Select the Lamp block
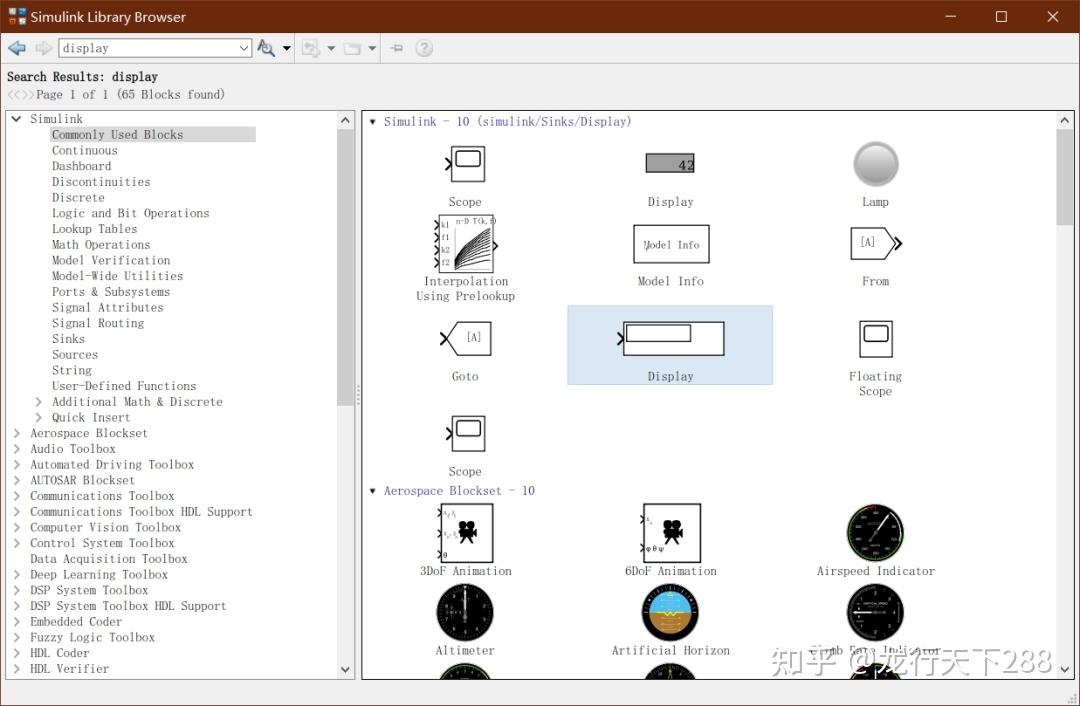Viewport: 1080px width, 706px height. coord(875,164)
